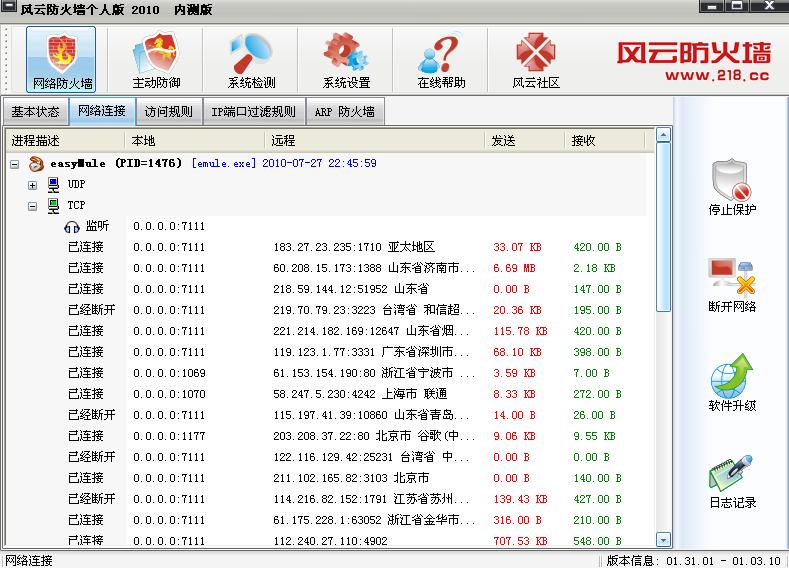Open the 风云社区 icon

click(x=535, y=53)
